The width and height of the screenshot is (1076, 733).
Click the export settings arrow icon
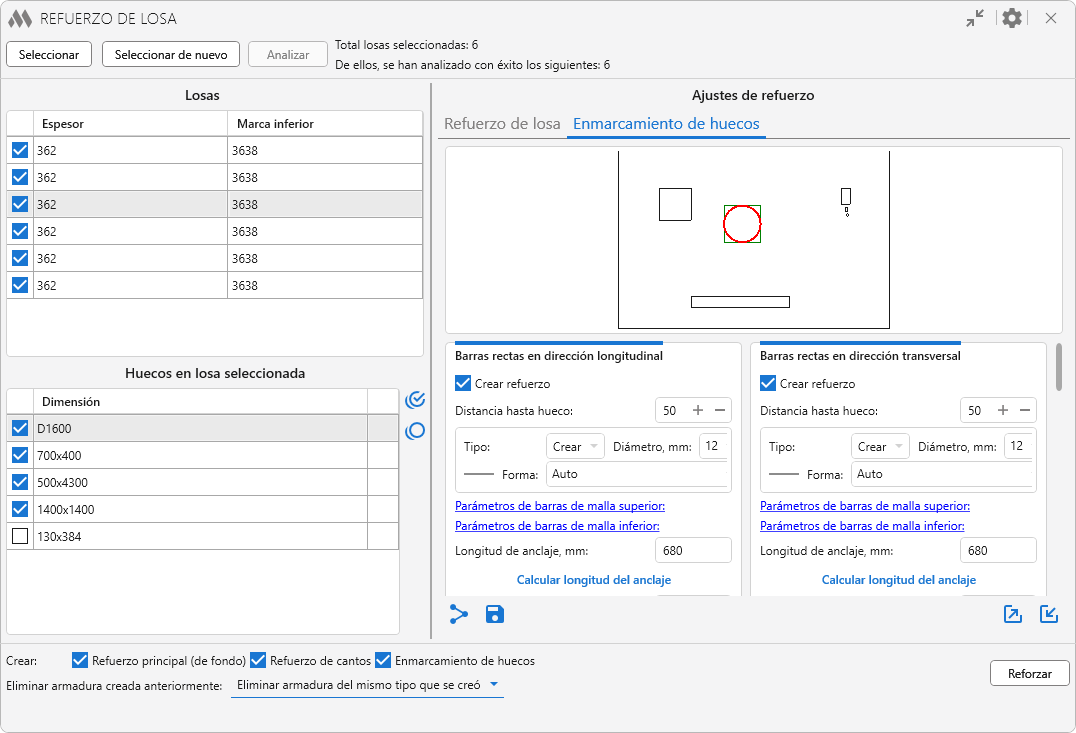point(1013,614)
